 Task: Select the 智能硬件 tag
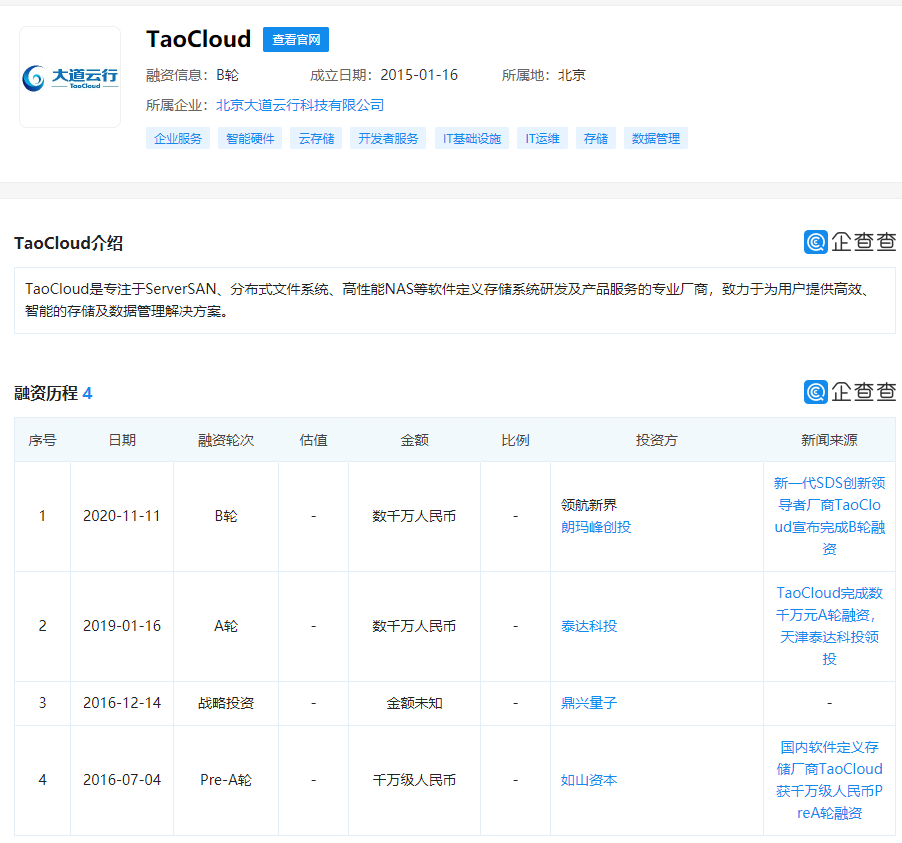coord(250,139)
